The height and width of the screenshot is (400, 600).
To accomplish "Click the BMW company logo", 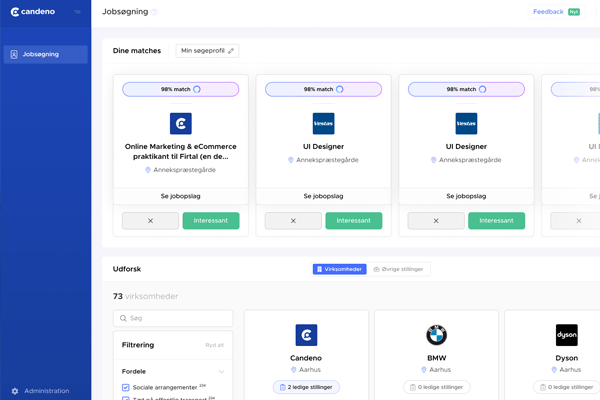I will pyautogui.click(x=436, y=335).
